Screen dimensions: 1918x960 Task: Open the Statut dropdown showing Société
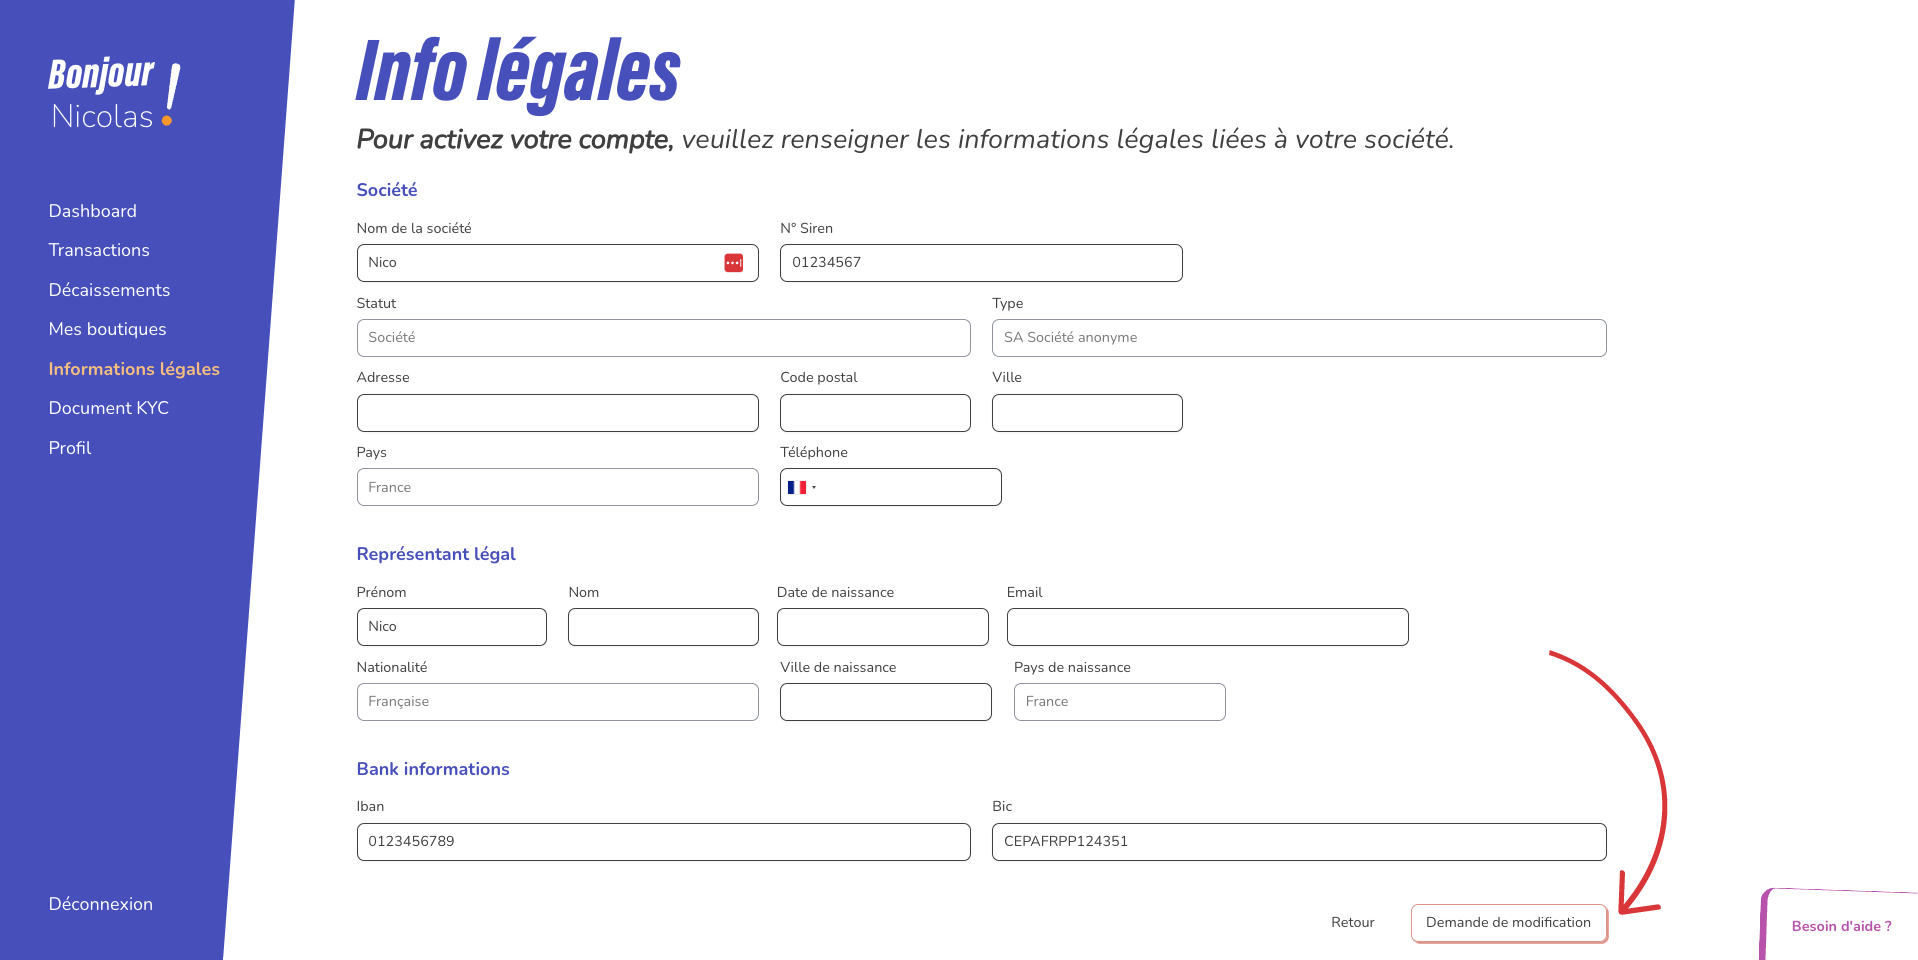click(663, 338)
